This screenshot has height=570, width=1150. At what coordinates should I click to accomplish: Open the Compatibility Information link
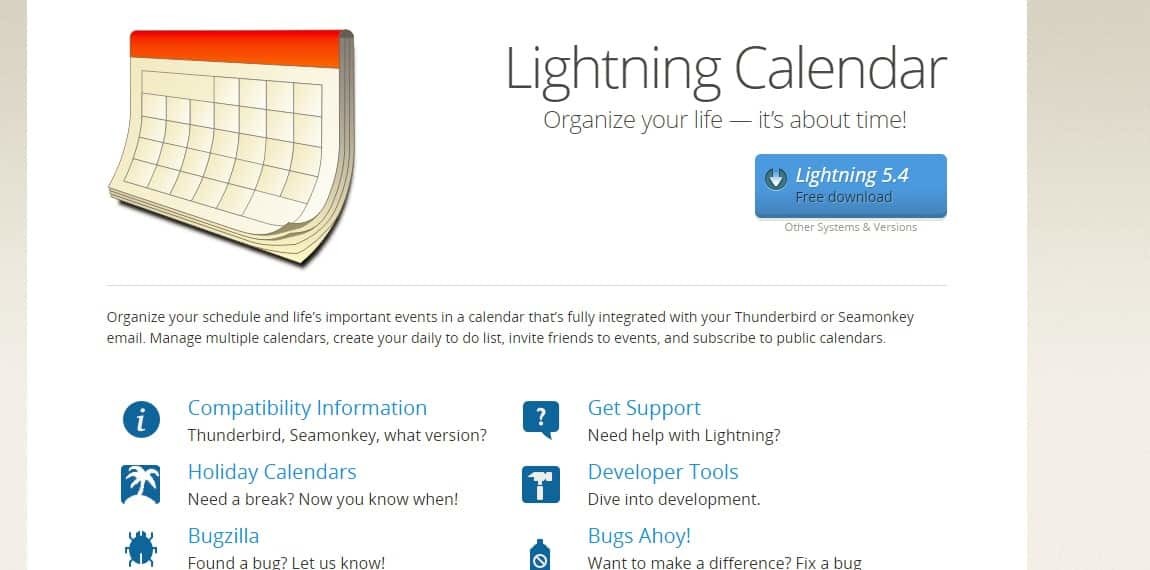pyautogui.click(x=307, y=408)
